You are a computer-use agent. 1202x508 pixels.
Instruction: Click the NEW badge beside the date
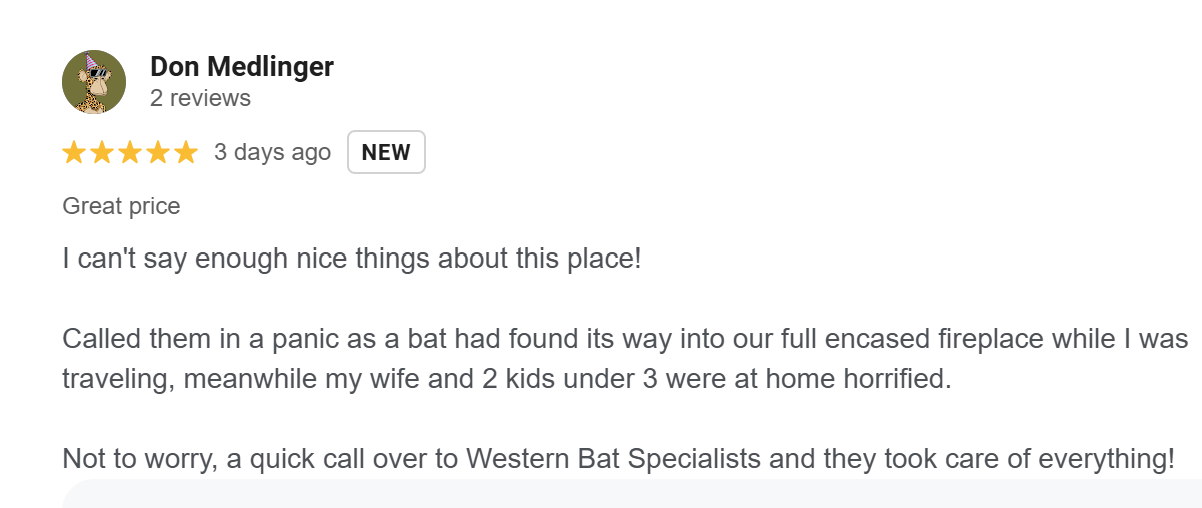tap(386, 152)
